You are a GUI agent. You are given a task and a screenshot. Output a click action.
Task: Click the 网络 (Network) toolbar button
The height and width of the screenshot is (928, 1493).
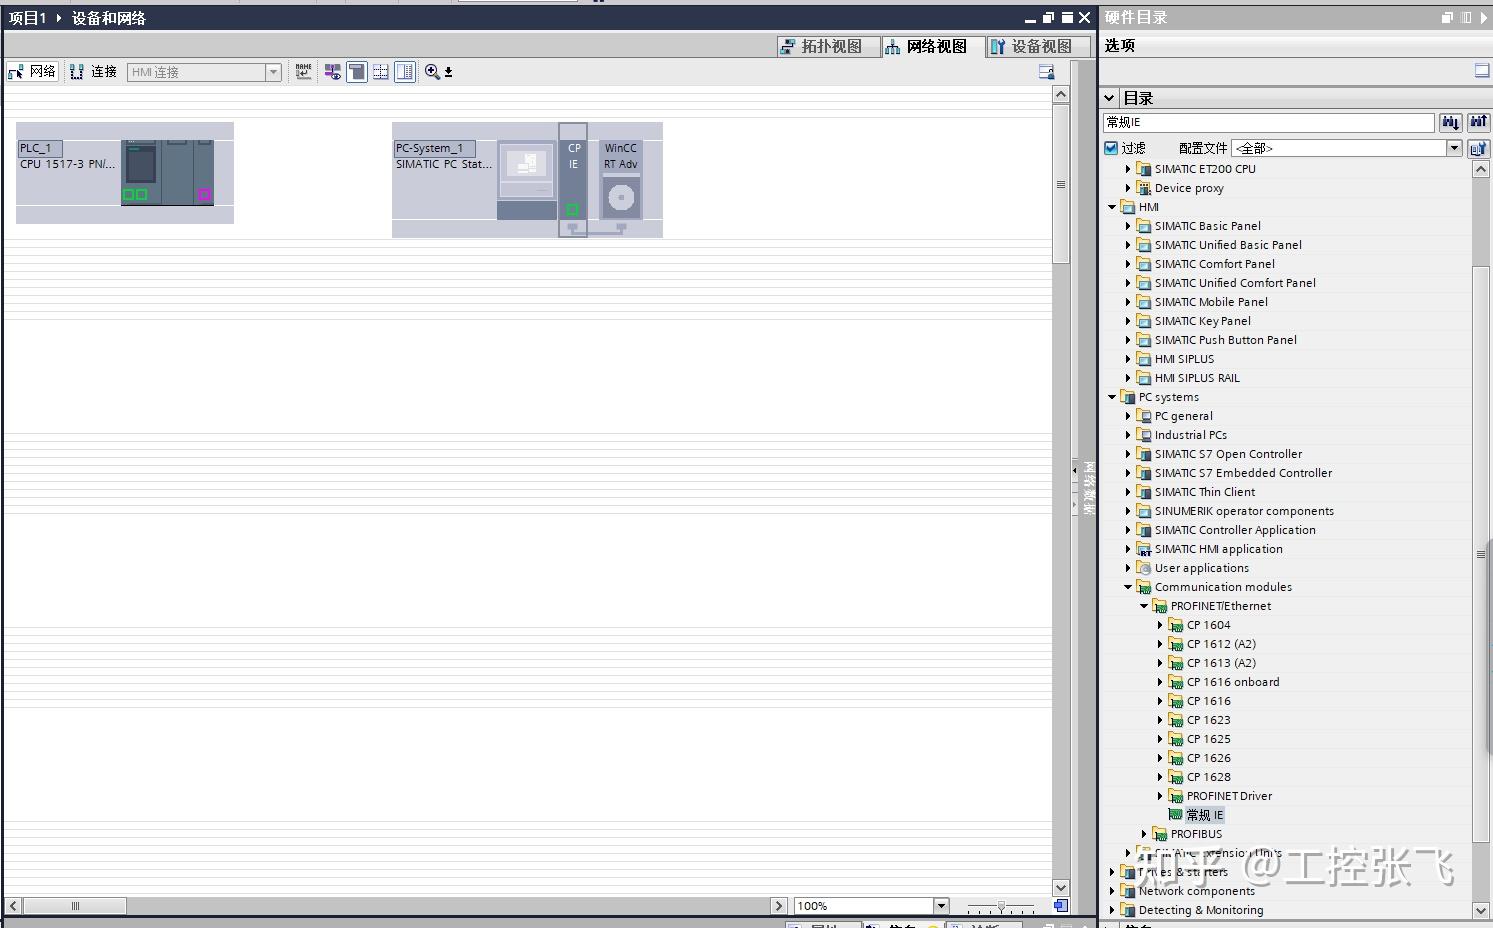[x=32, y=72]
